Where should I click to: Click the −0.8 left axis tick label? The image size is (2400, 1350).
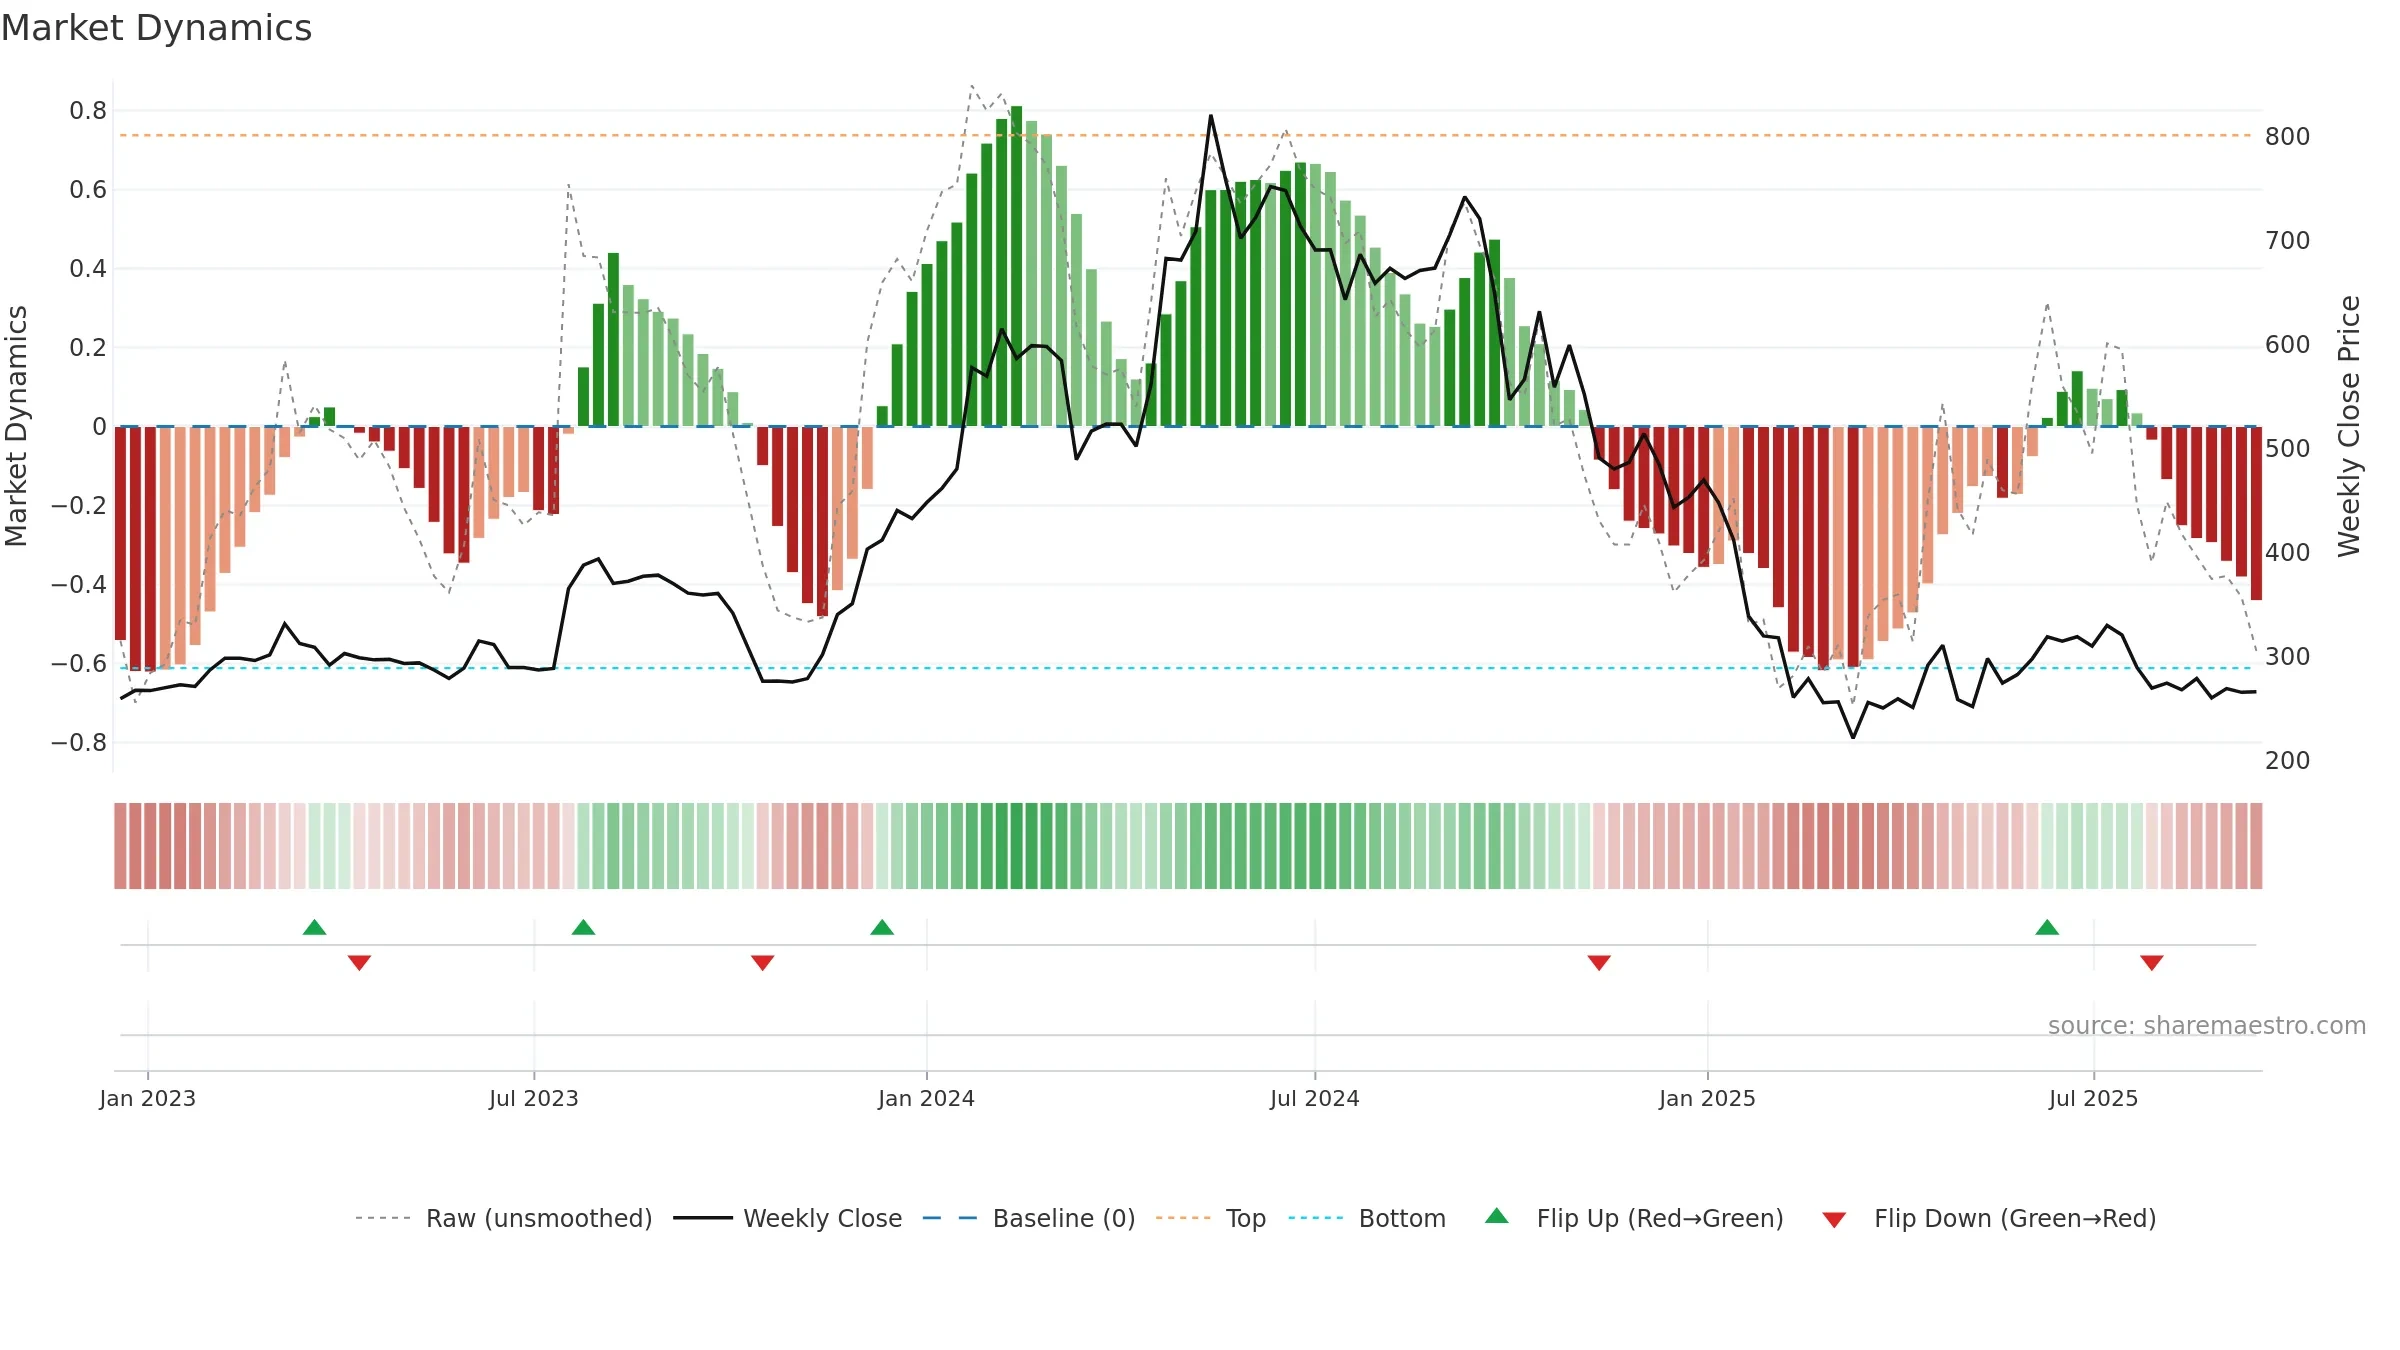[x=79, y=742]
